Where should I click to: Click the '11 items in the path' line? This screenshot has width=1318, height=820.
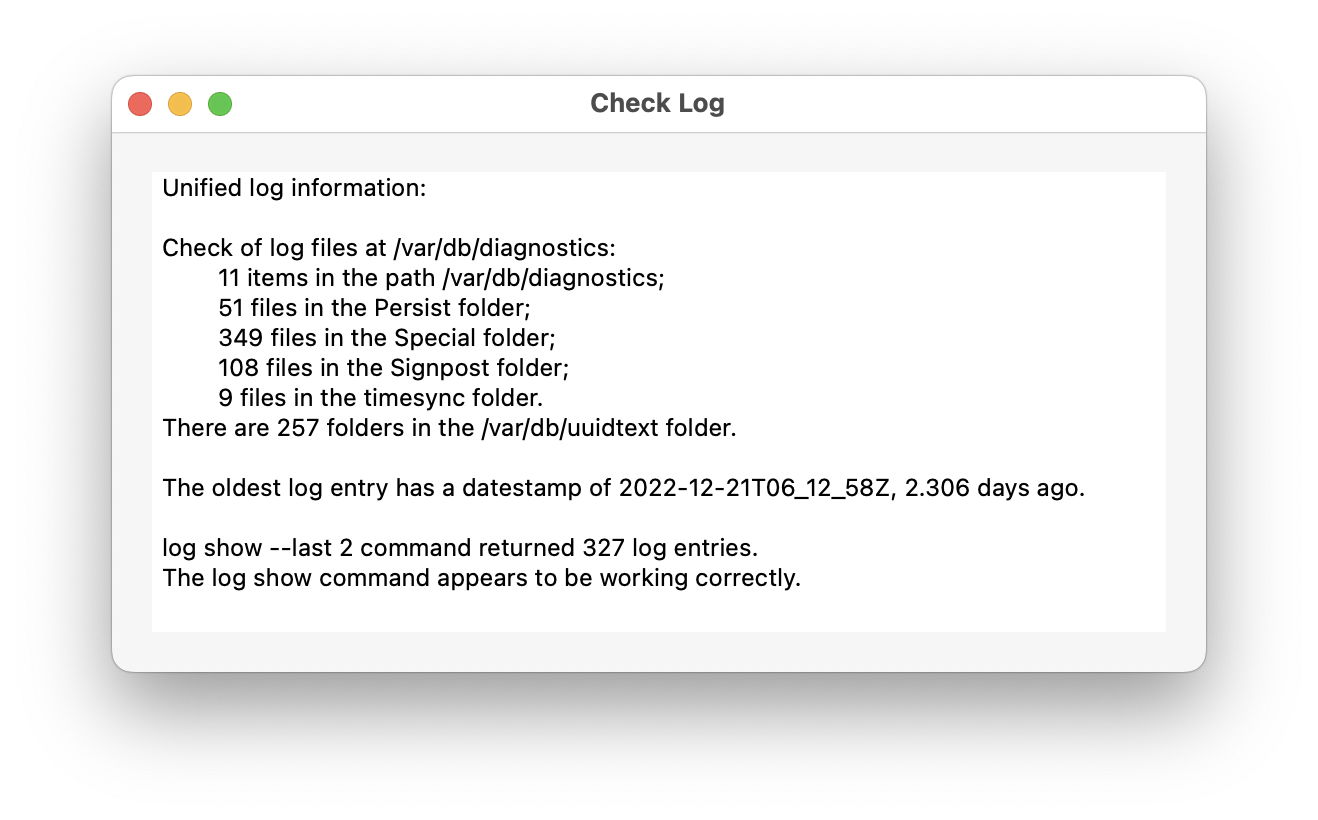click(441, 278)
